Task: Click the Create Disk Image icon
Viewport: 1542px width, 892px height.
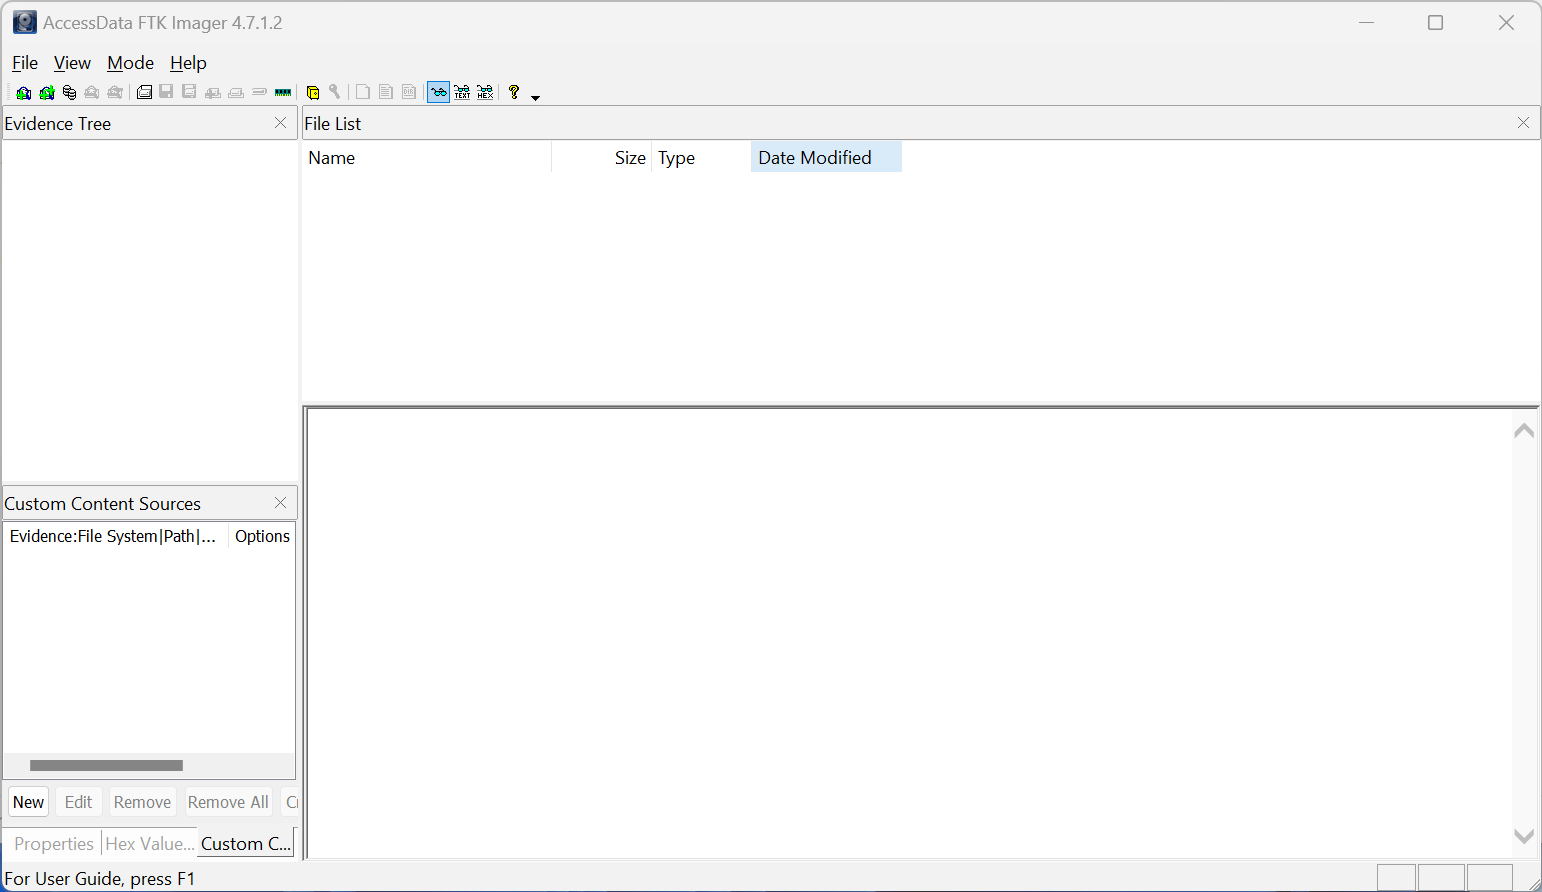Action: click(x=144, y=93)
